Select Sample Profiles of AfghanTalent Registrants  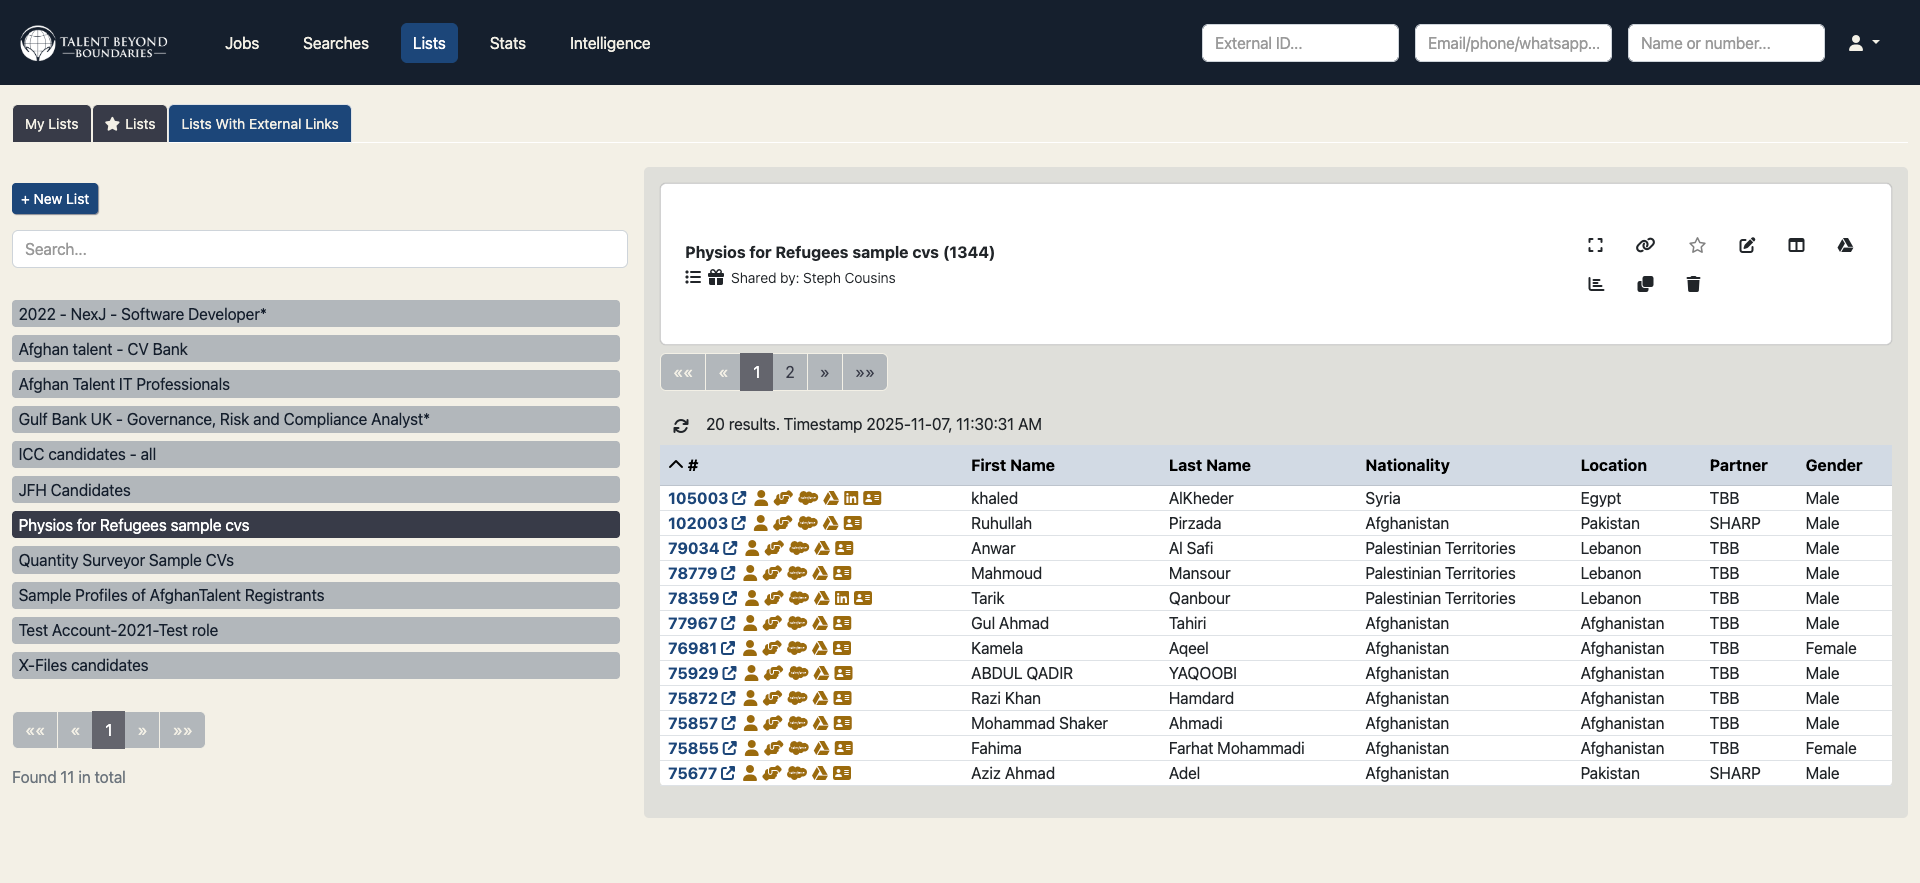(316, 595)
